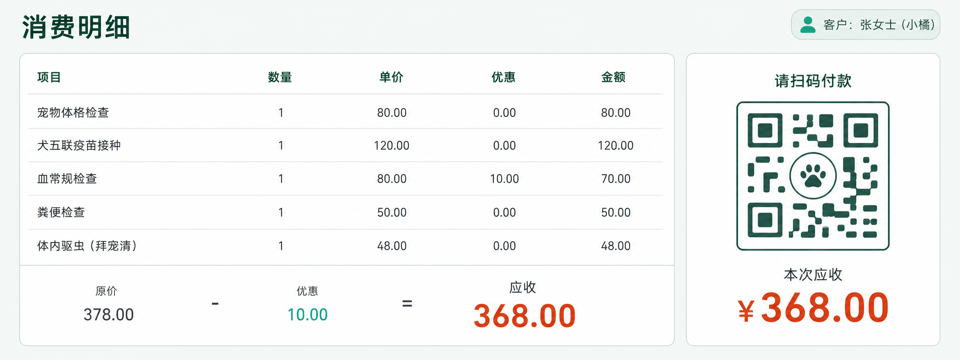960x360 pixels.
Task: Click unit price 80.00 of 血常规检查
Action: click(392, 179)
